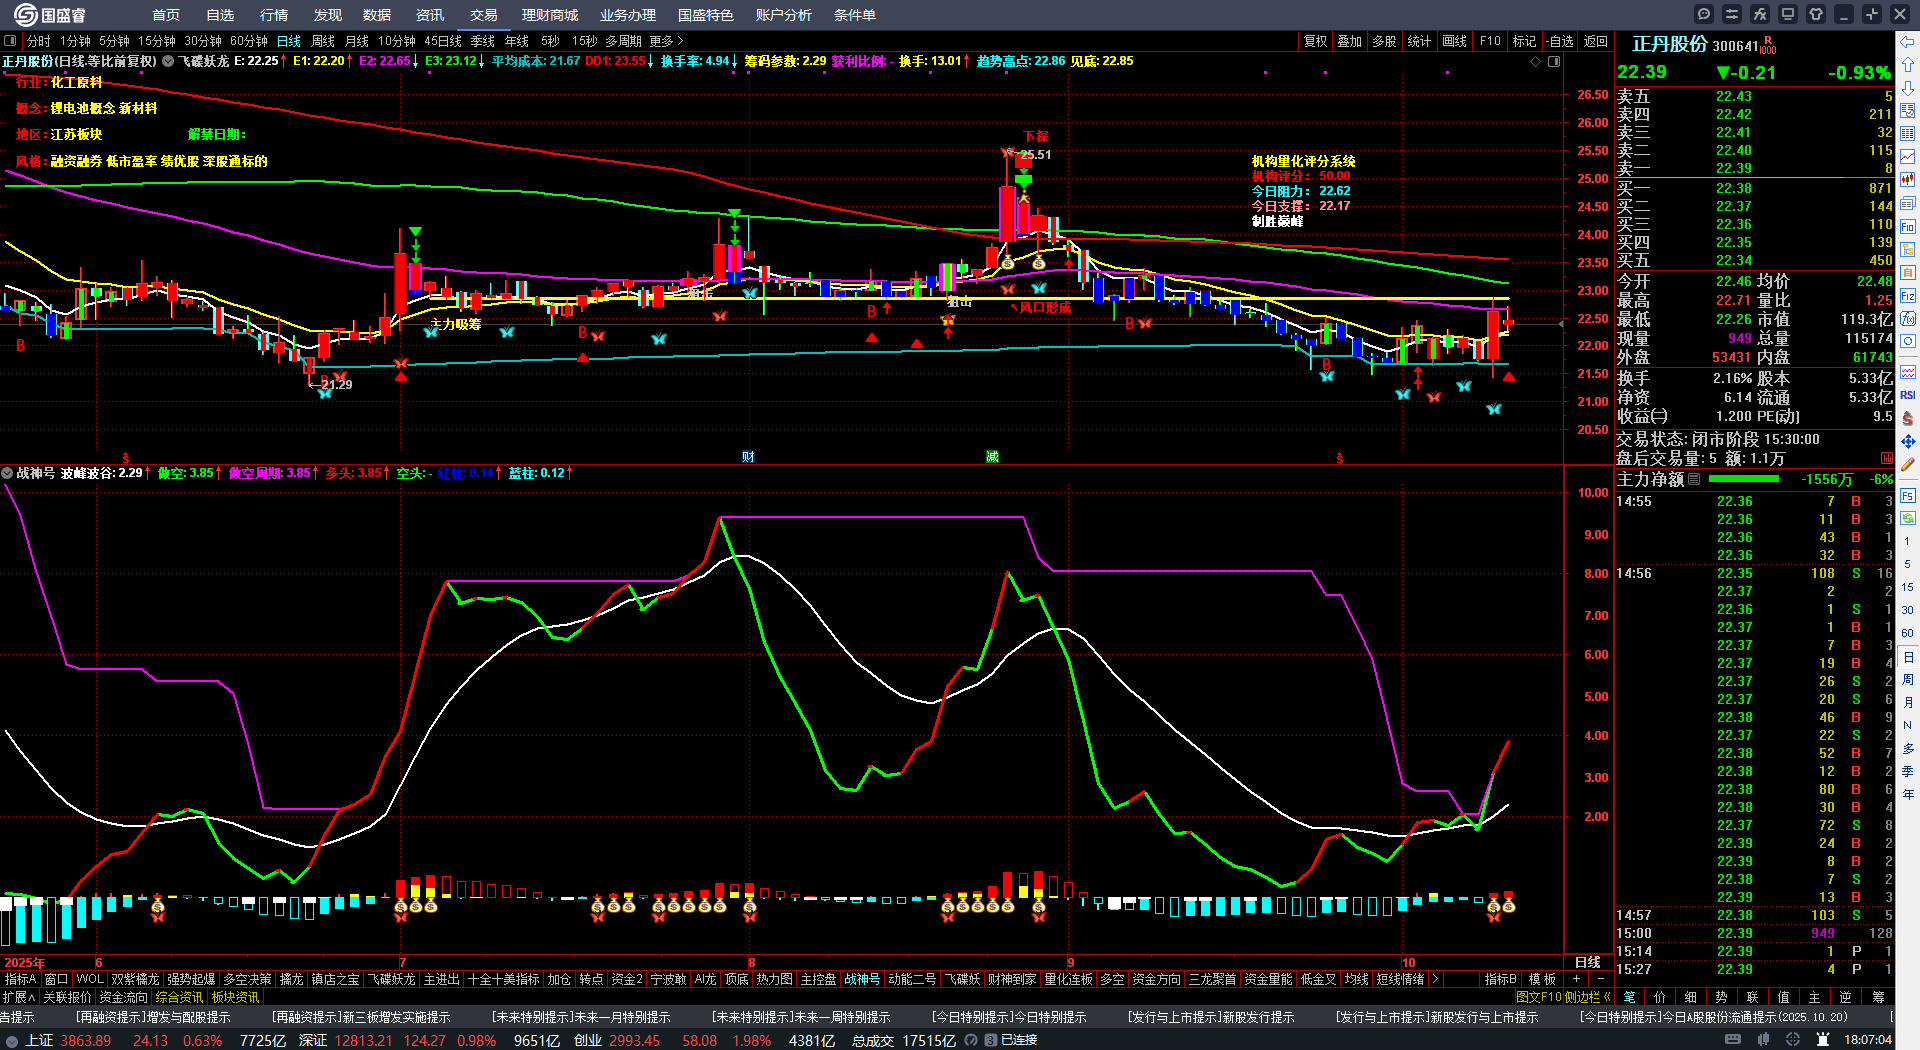This screenshot has width=1920, height=1050.
Task: Switch to the 60分钟 period tab
Action: coord(249,41)
